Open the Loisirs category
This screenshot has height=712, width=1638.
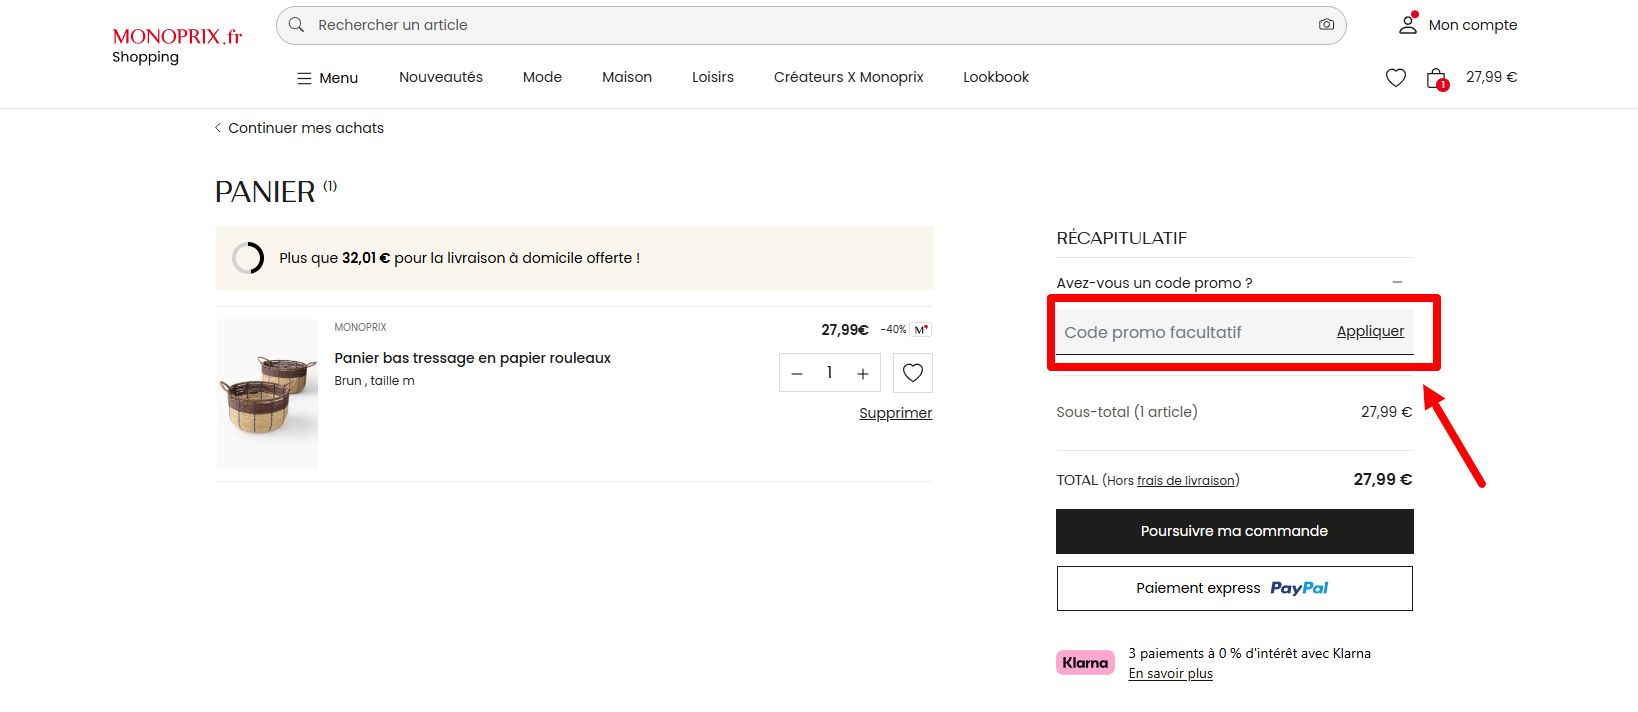(x=713, y=77)
